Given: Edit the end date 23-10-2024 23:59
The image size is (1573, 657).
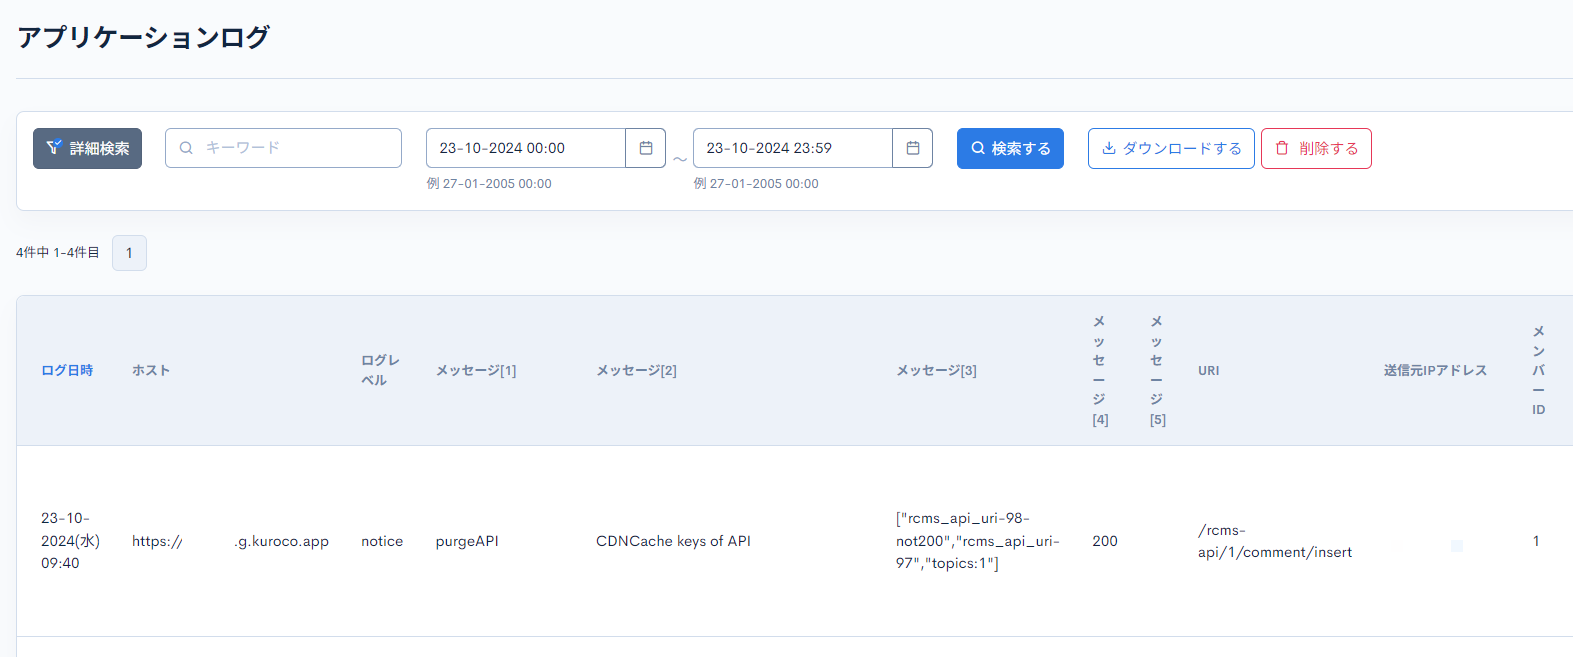Looking at the screenshot, I should tap(793, 148).
